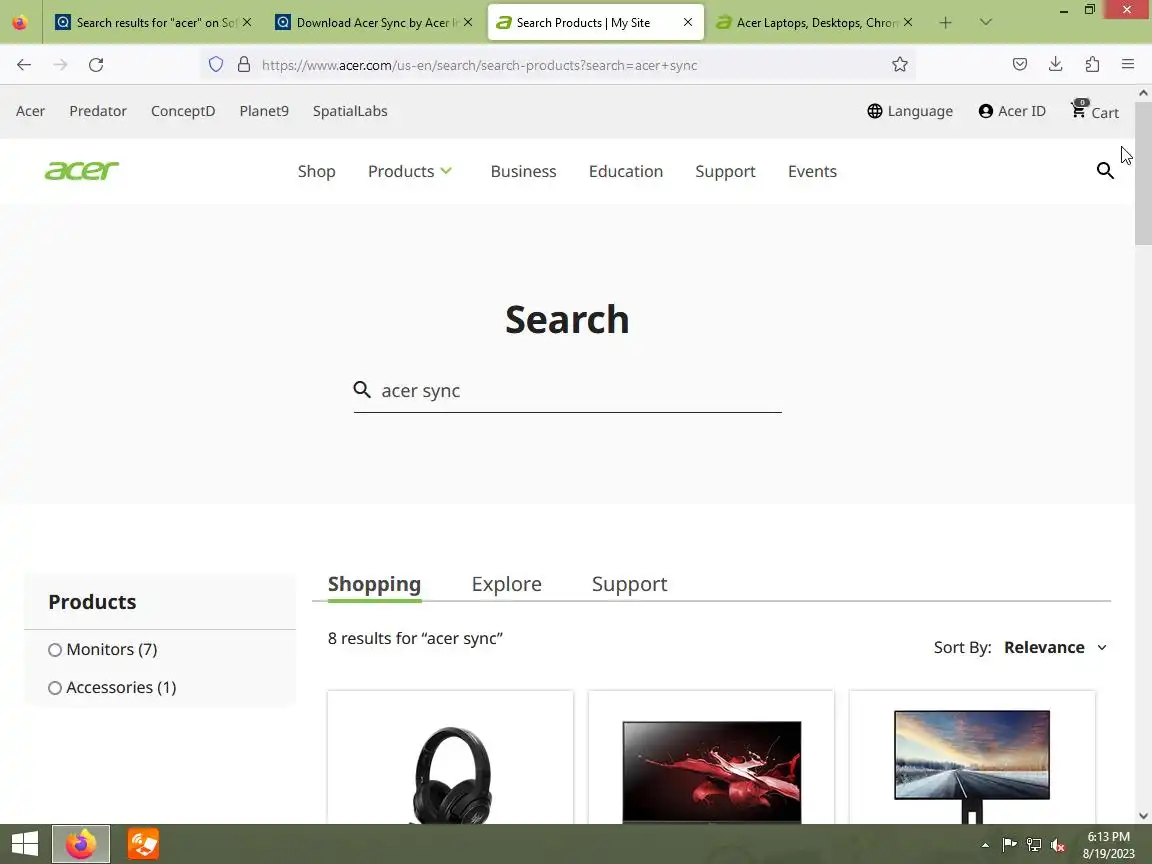Show hidden system tray icons
Viewport: 1152px width, 864px height.
click(985, 846)
